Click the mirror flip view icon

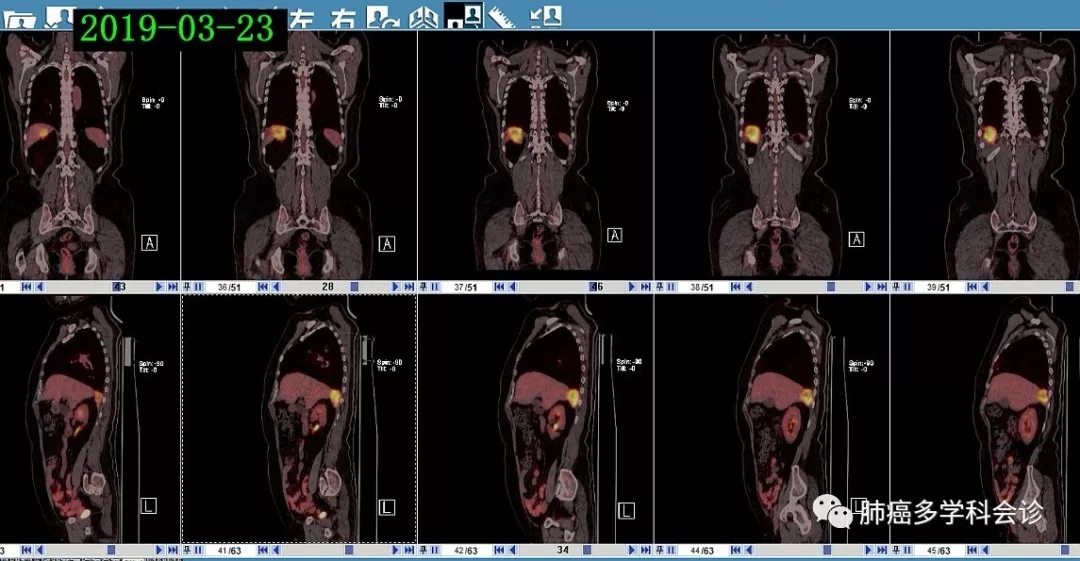click(x=425, y=15)
